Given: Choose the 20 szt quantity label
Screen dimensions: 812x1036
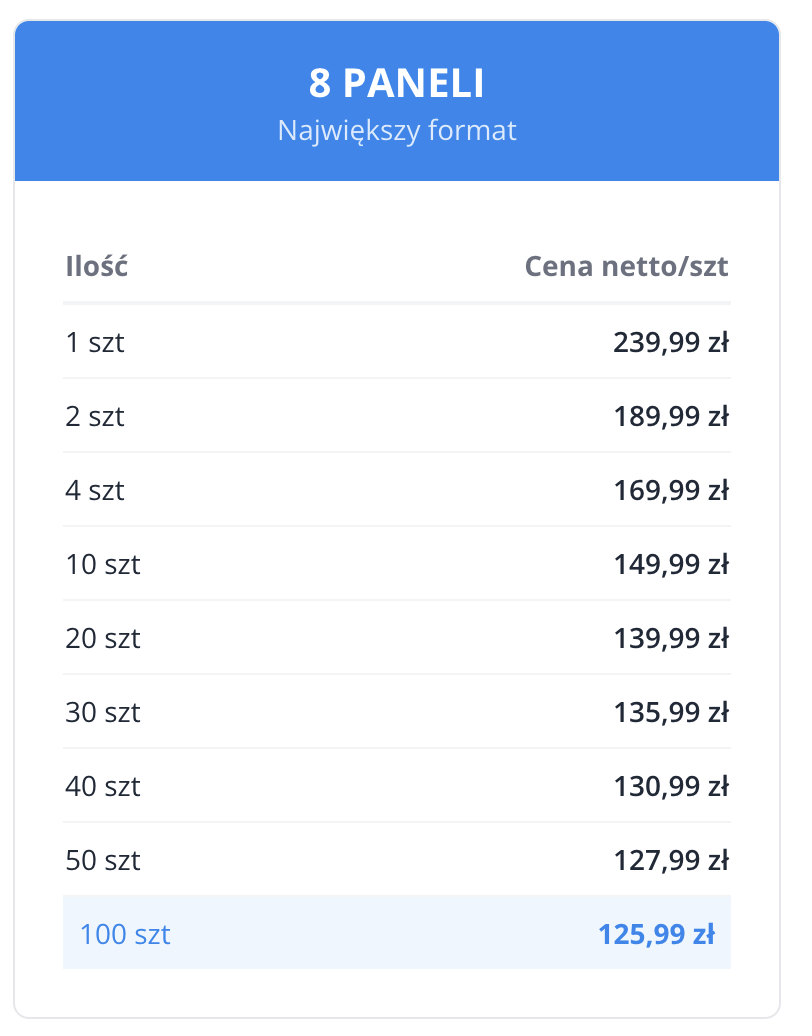Looking at the screenshot, I should click(103, 638).
